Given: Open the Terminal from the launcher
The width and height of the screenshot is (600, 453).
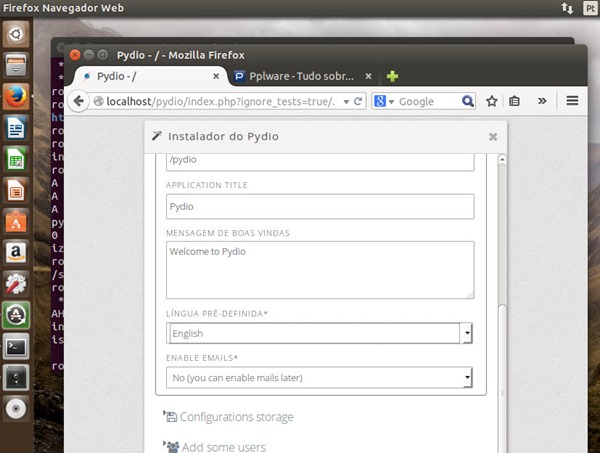Looking at the screenshot, I should tap(16, 347).
